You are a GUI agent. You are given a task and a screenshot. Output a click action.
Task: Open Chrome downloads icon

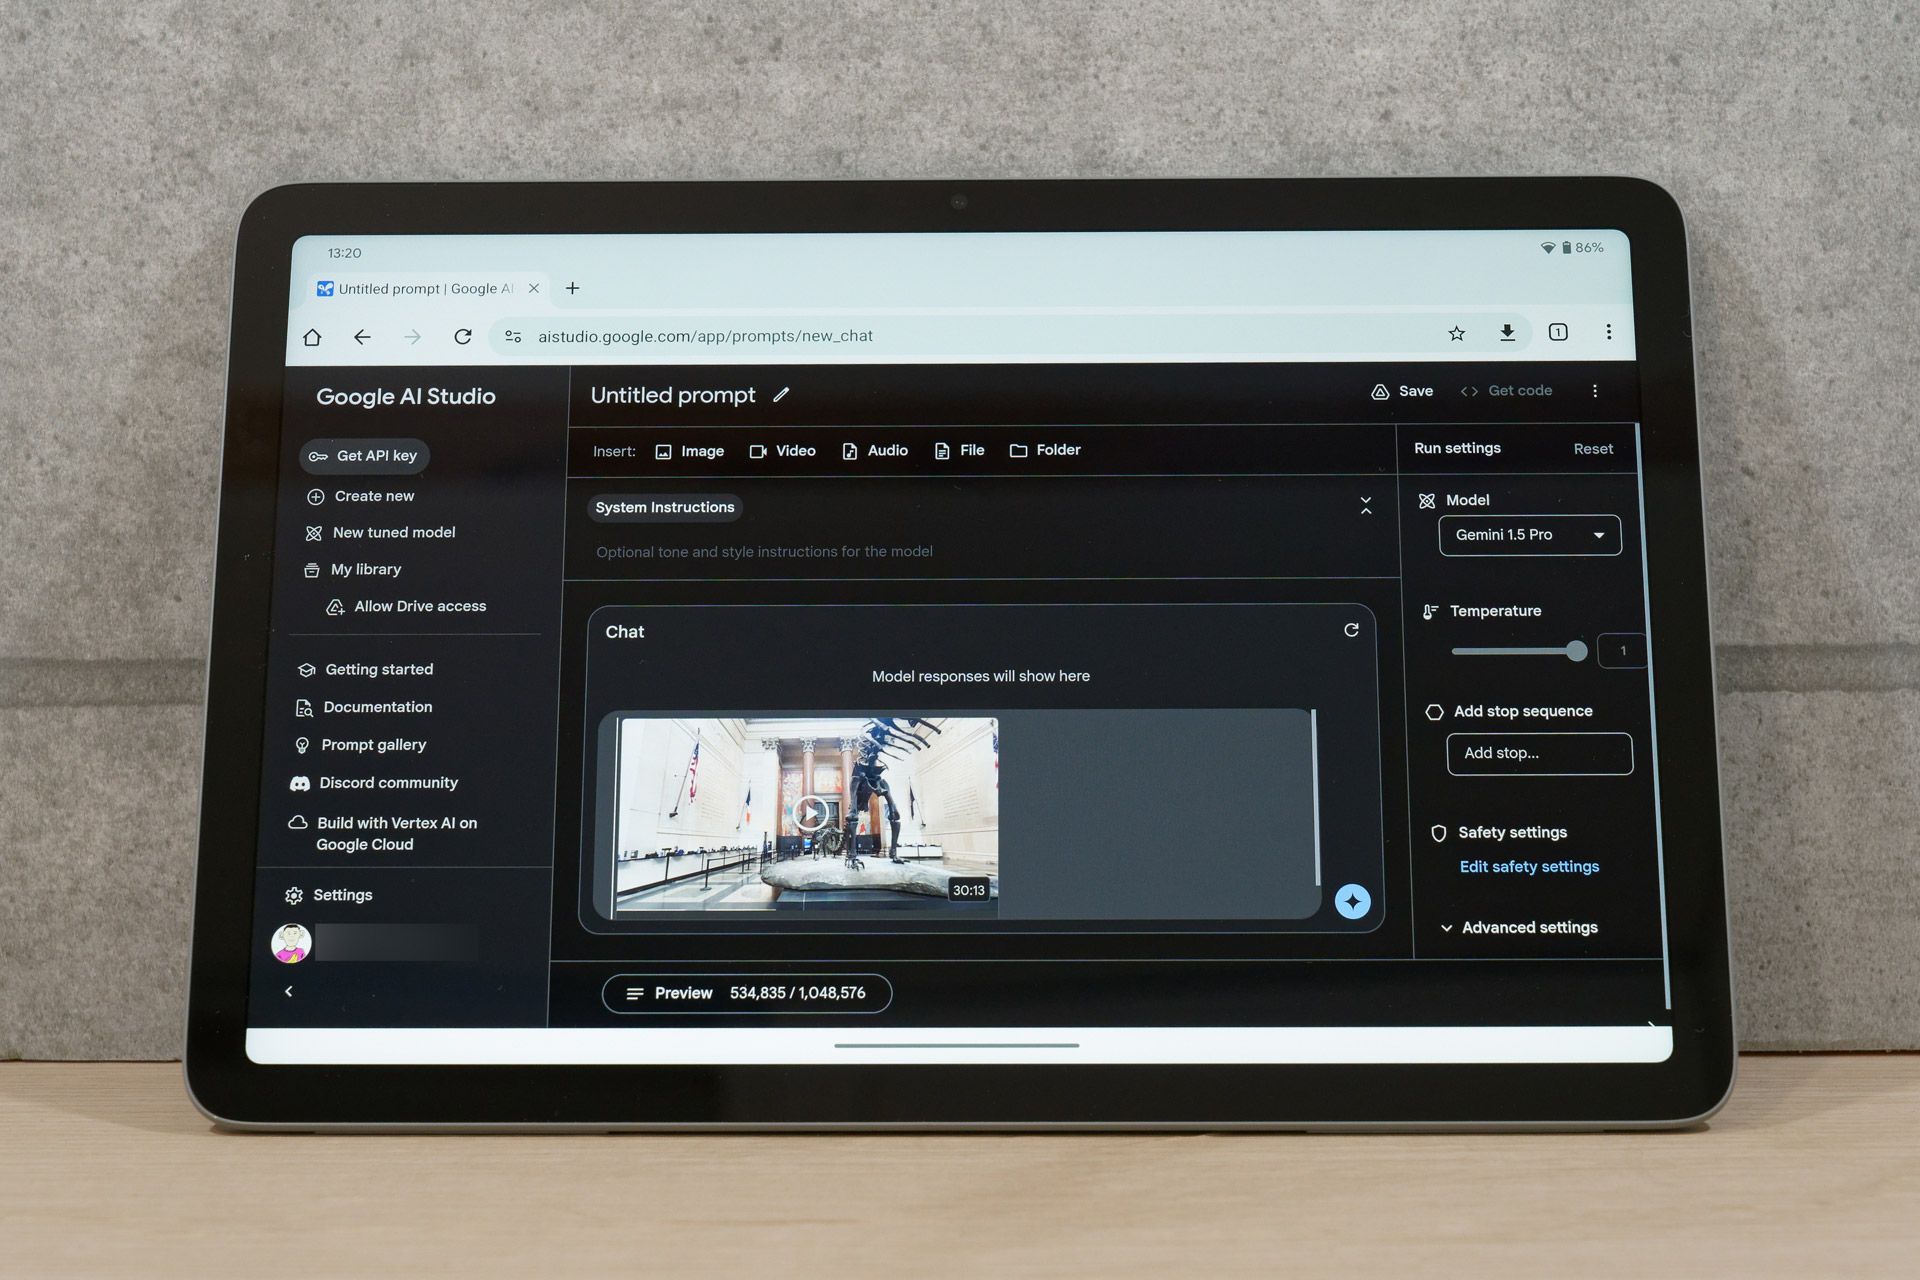click(1507, 333)
